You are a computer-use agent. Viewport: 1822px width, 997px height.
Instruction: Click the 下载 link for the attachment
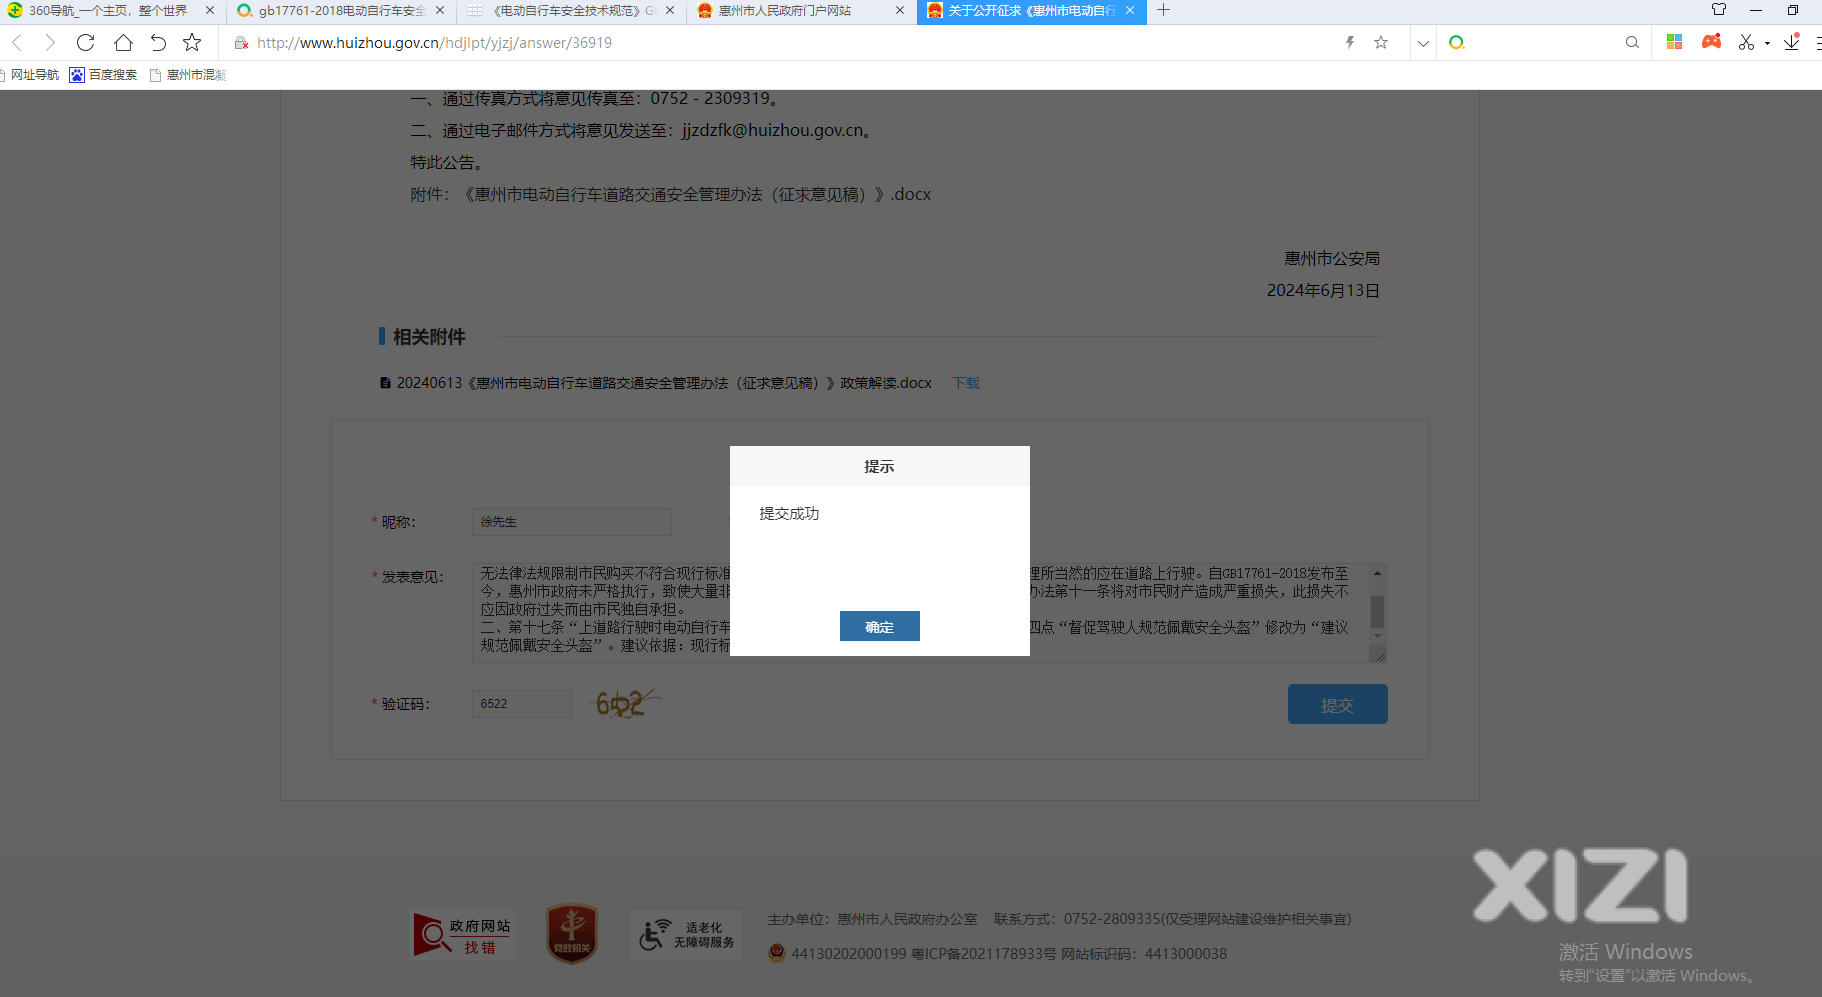tap(966, 383)
